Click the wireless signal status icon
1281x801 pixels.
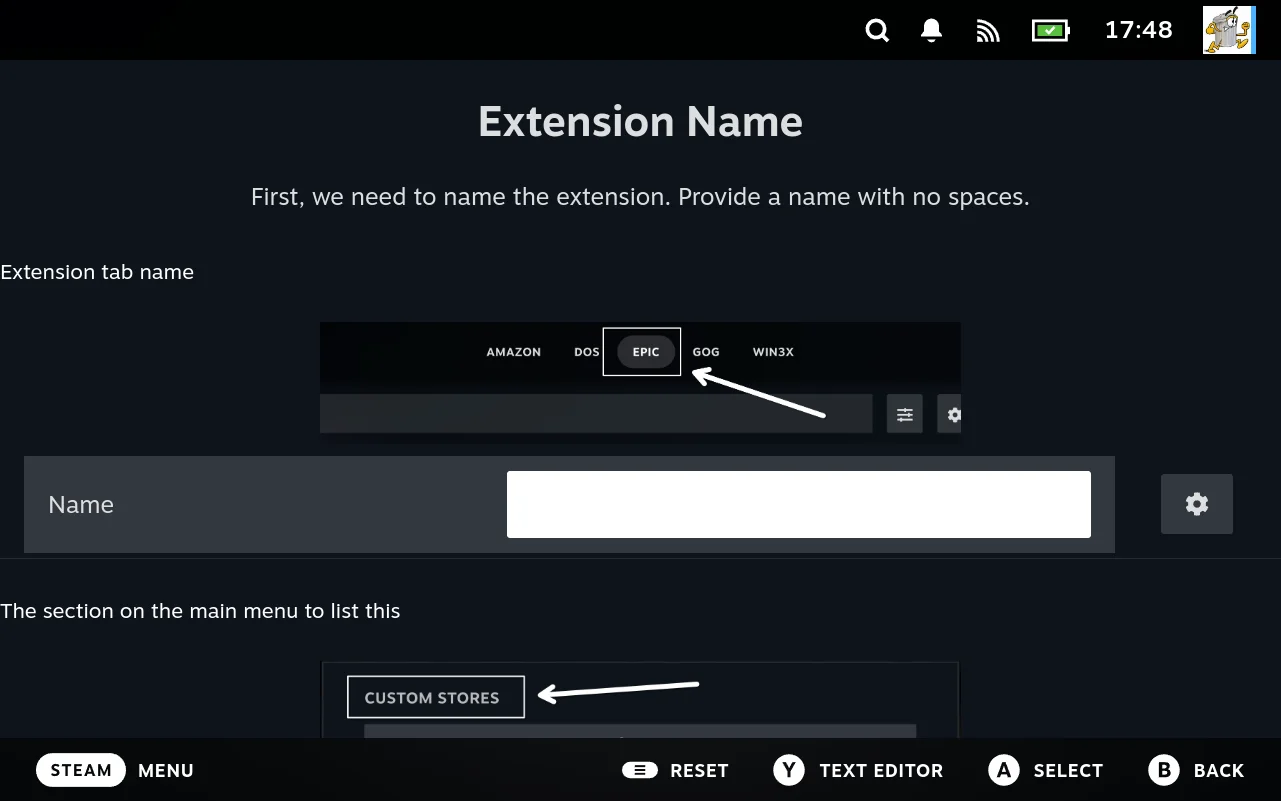click(988, 31)
